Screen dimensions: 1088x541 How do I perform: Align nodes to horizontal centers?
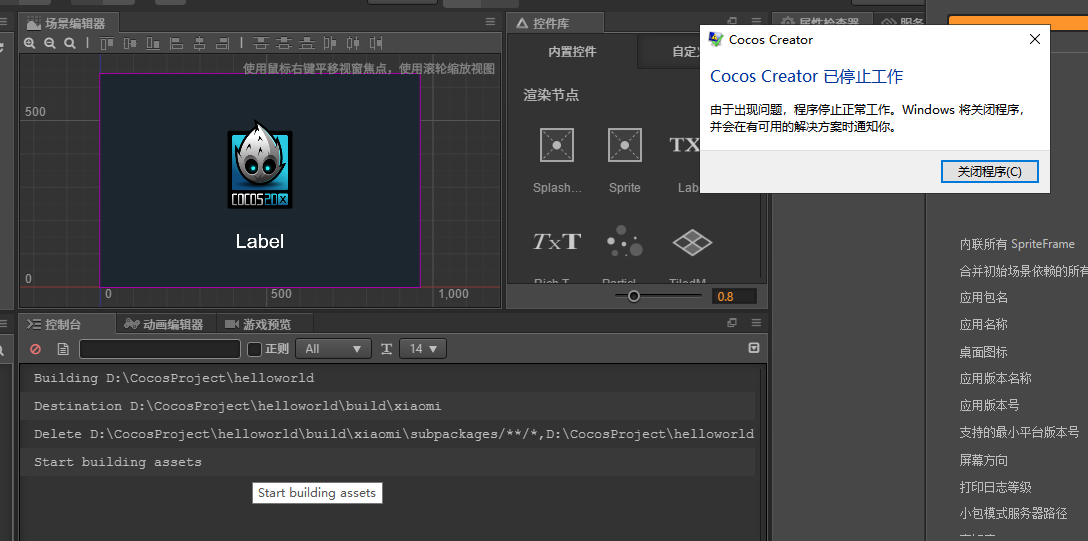point(200,43)
